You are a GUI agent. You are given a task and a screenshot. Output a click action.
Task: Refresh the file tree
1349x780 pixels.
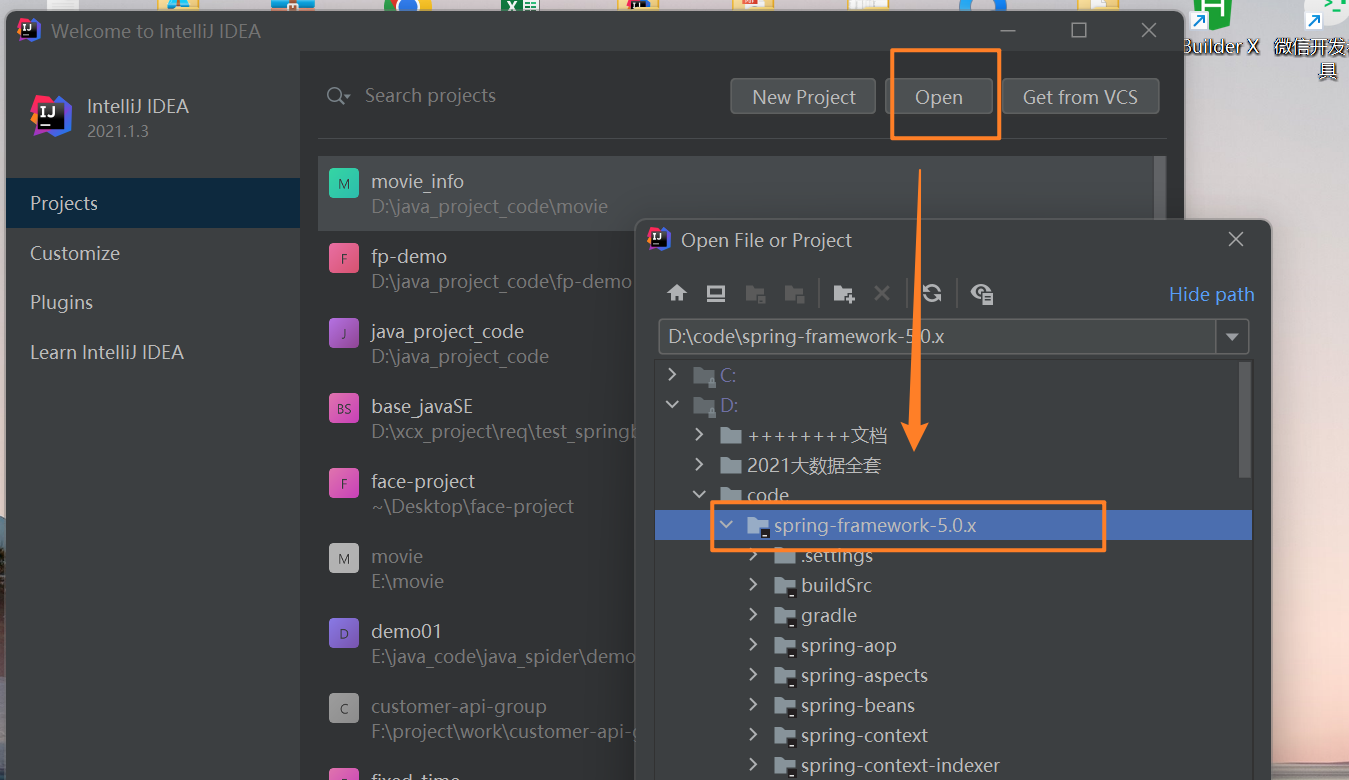[x=932, y=293]
